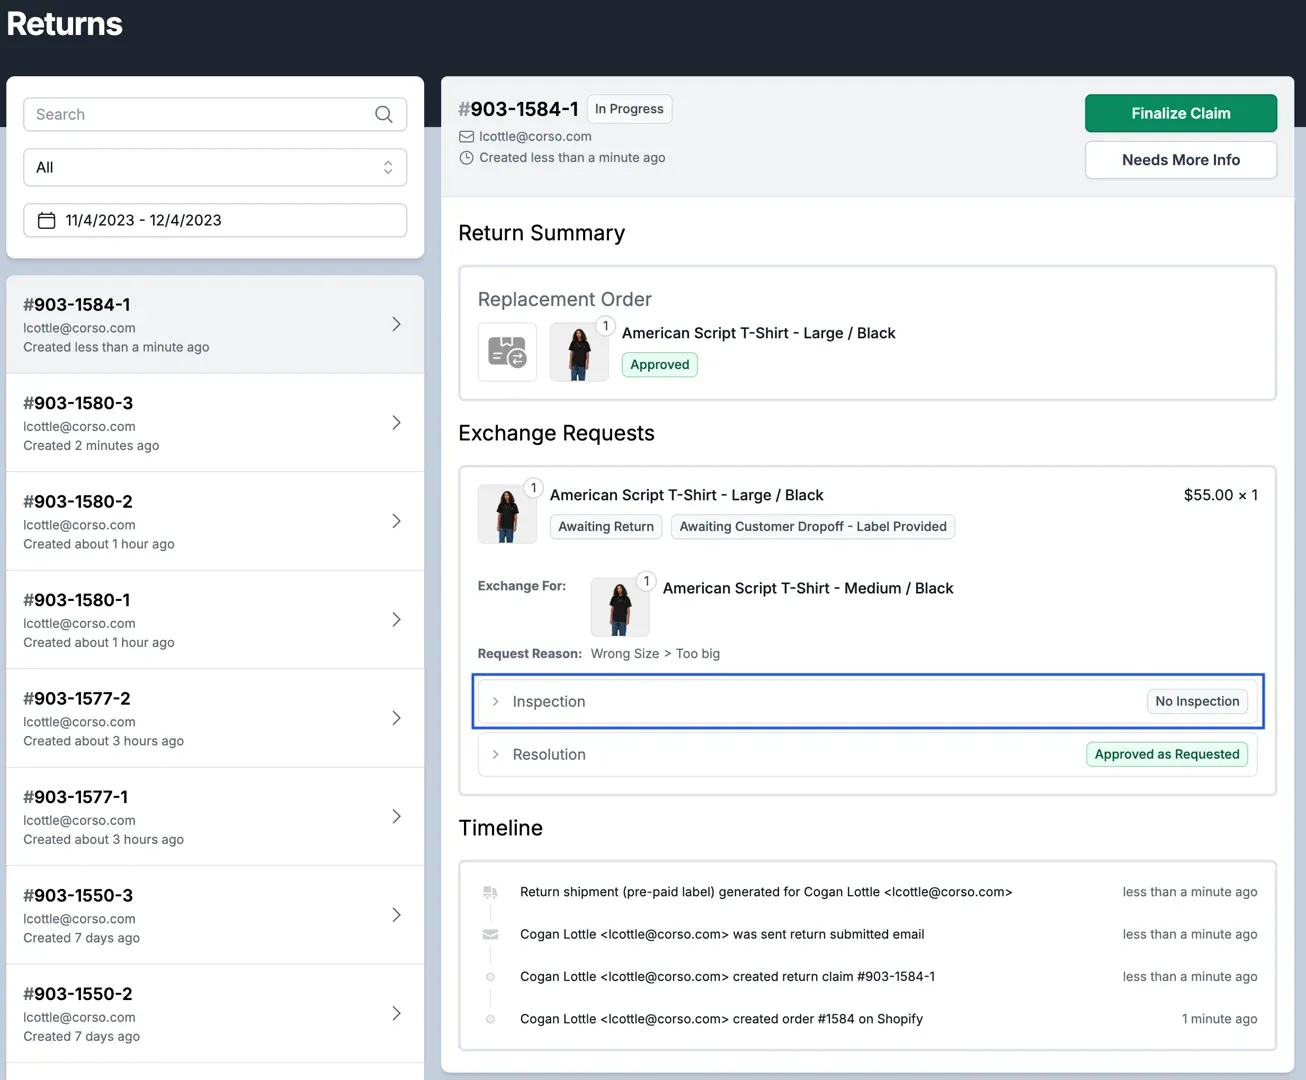Screen dimensions: 1306x1080
Task: Open return #903-1580-3 via its chevron arrow
Action: tap(396, 423)
